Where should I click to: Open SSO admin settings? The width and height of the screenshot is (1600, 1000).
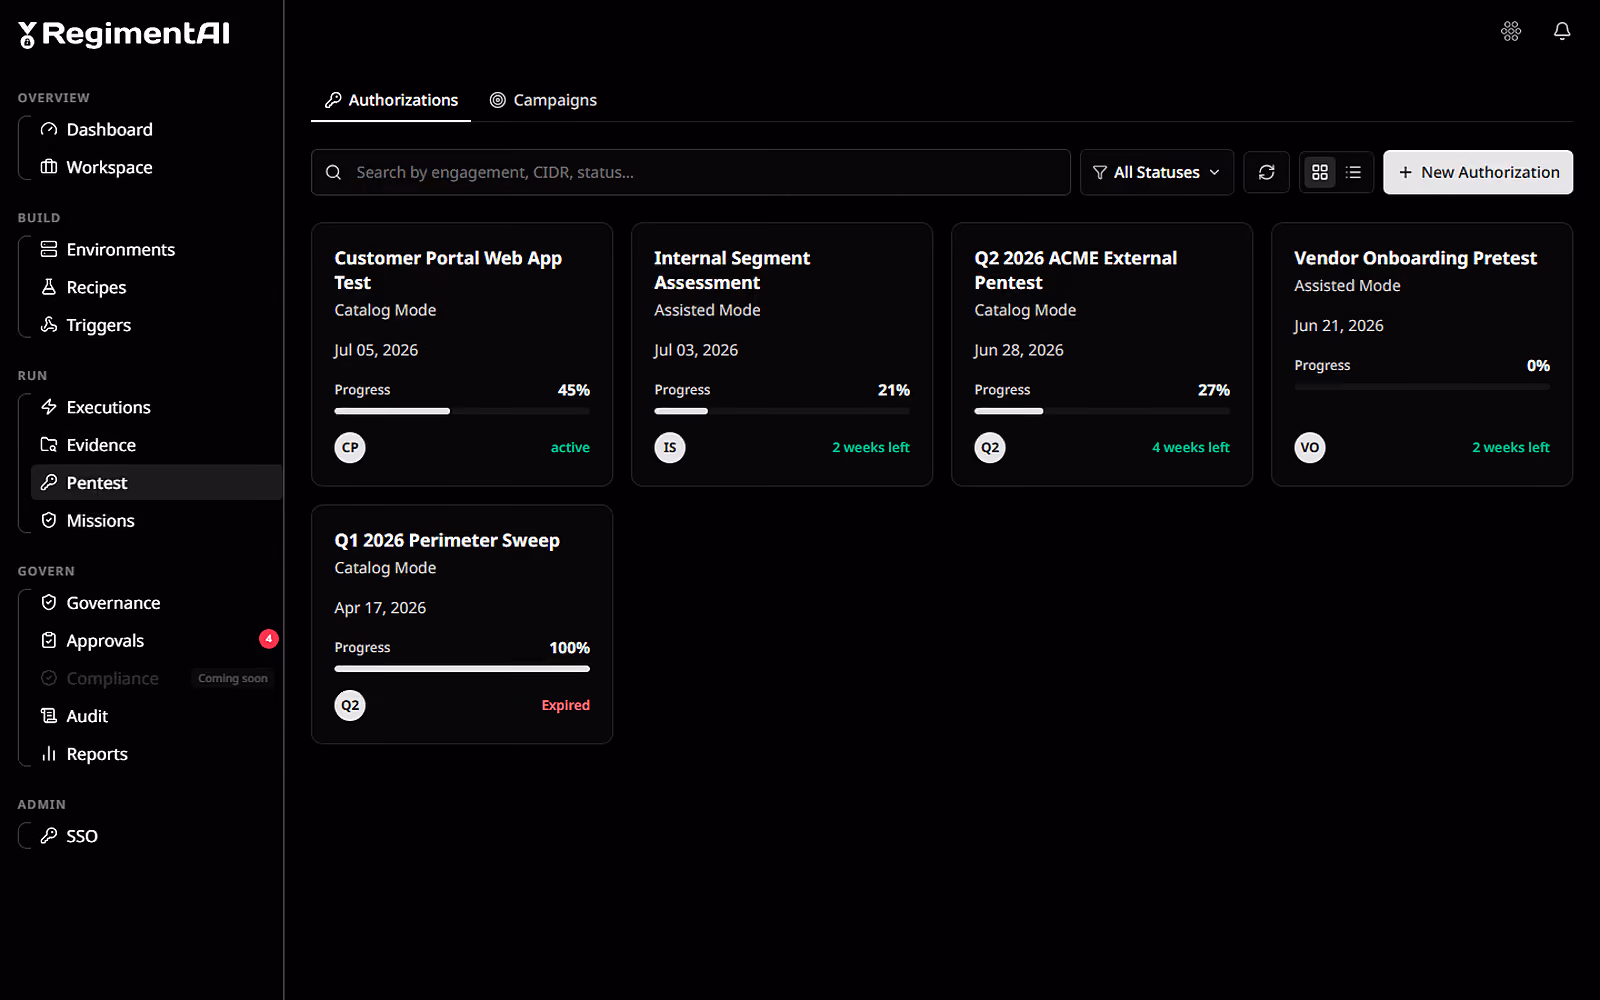point(156,836)
